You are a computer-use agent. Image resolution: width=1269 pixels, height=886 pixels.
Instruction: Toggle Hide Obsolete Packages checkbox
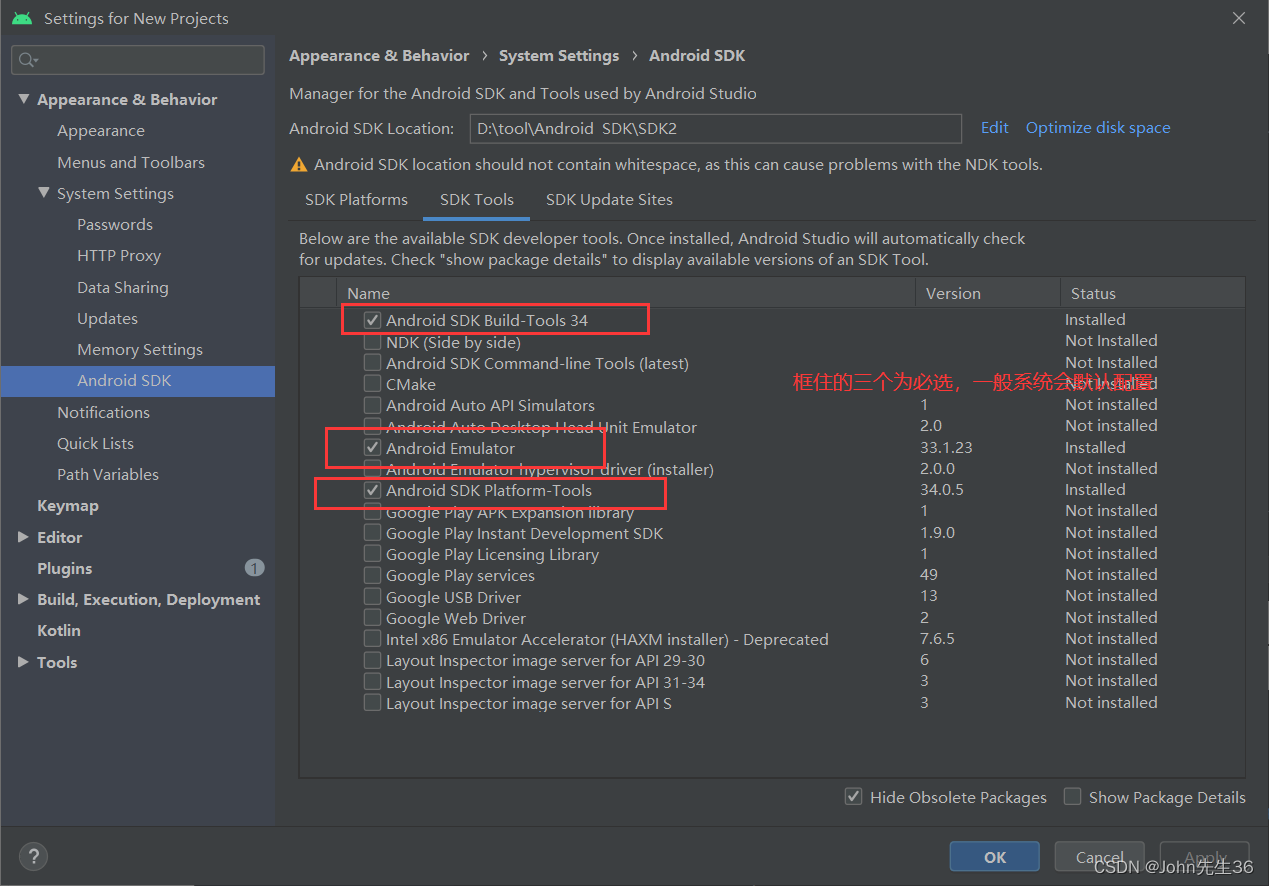point(853,797)
